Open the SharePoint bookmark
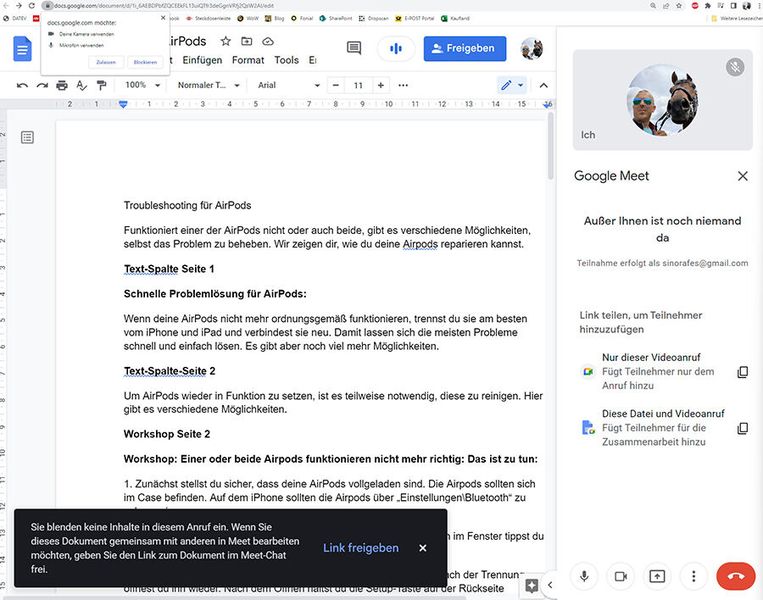Screen dimensions: 763x600 tap(336, 18)
